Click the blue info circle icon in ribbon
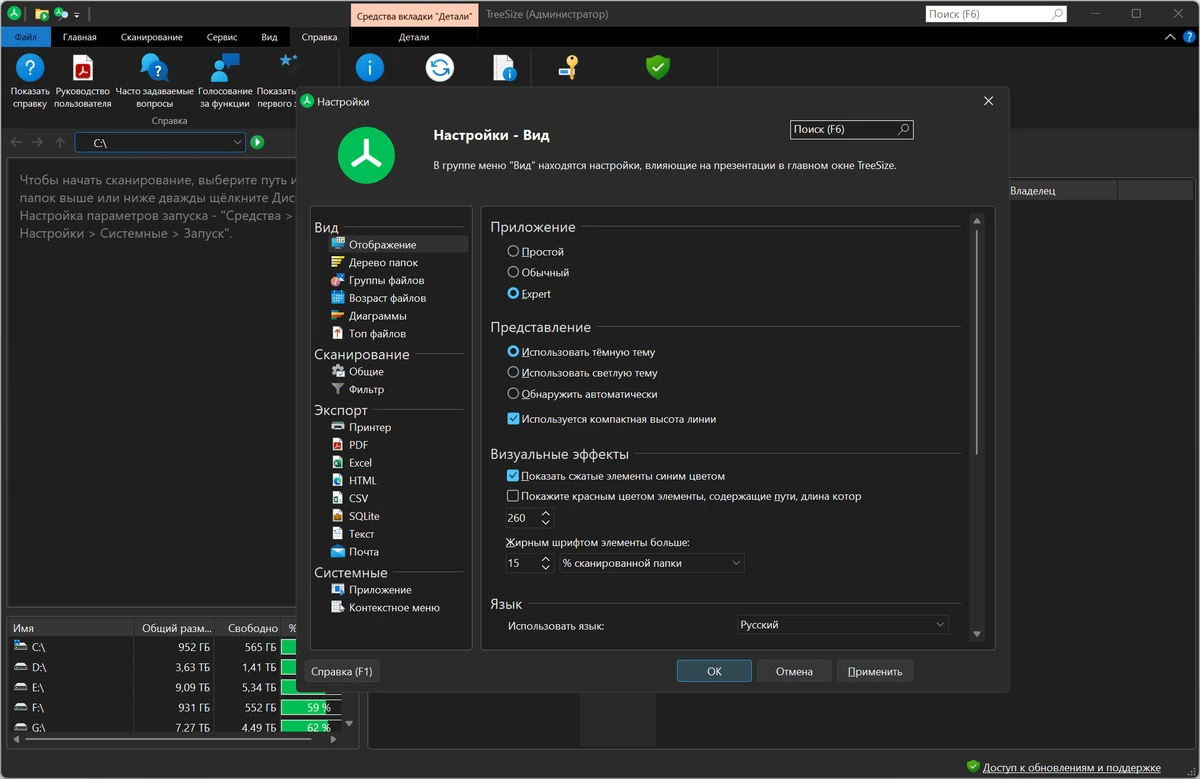This screenshot has height=779, width=1200. coord(370,68)
